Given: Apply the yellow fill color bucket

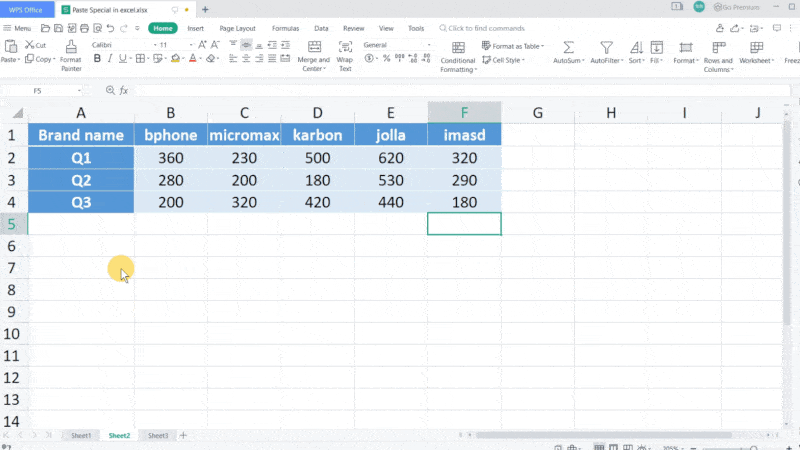Looking at the screenshot, I should 176,59.
